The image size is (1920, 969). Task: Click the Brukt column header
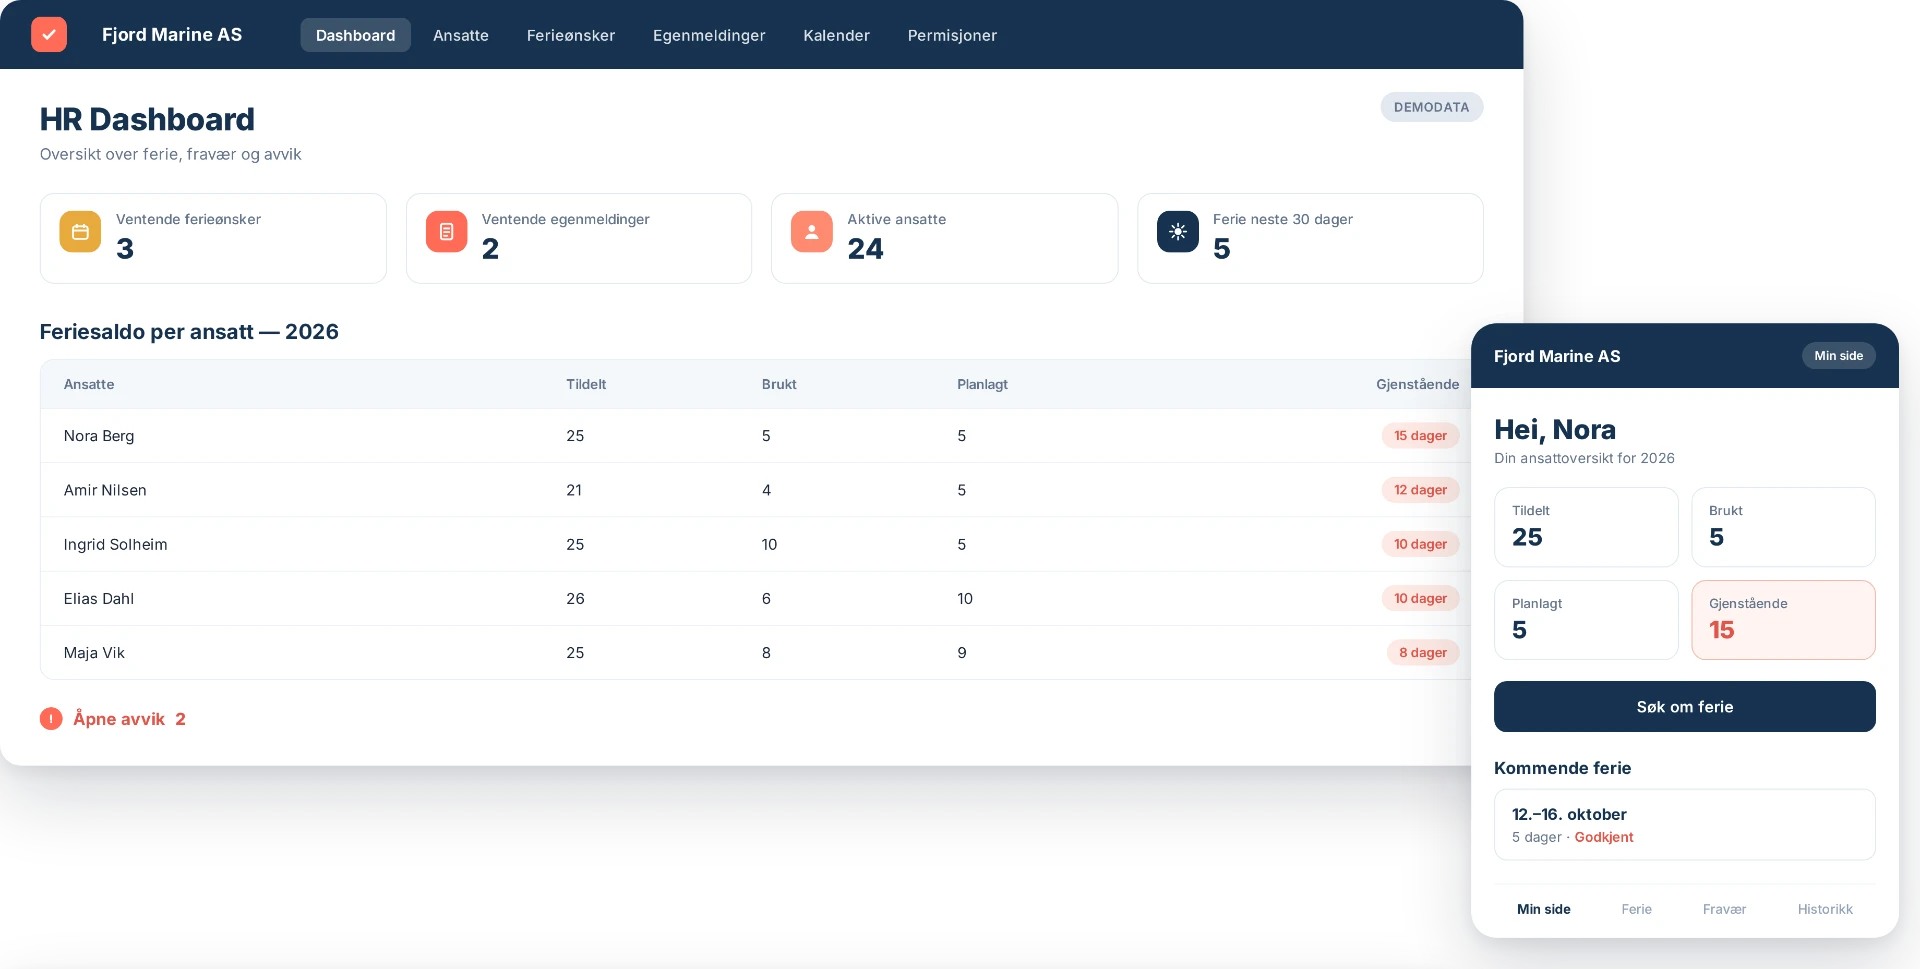pyautogui.click(x=779, y=384)
